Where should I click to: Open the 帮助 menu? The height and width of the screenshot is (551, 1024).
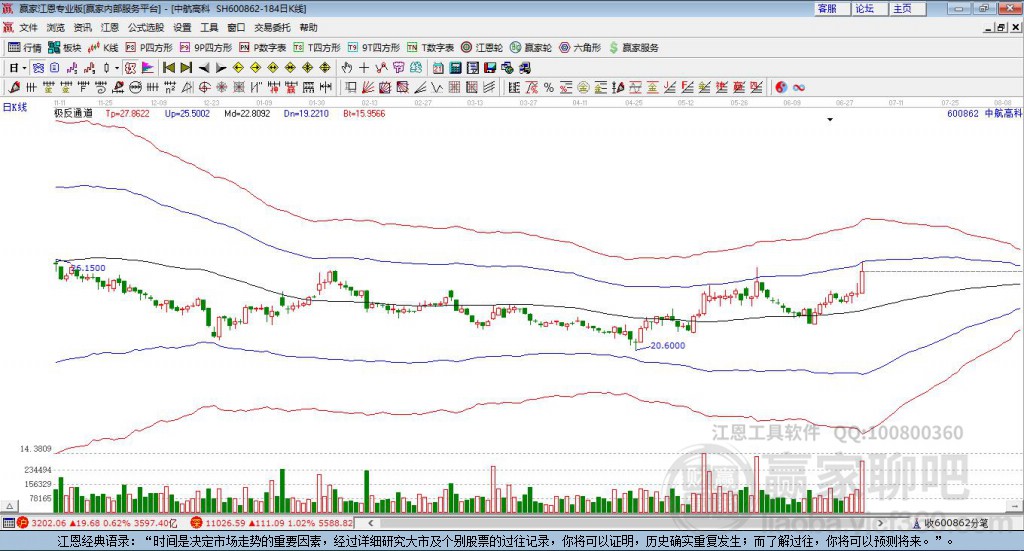click(x=308, y=27)
